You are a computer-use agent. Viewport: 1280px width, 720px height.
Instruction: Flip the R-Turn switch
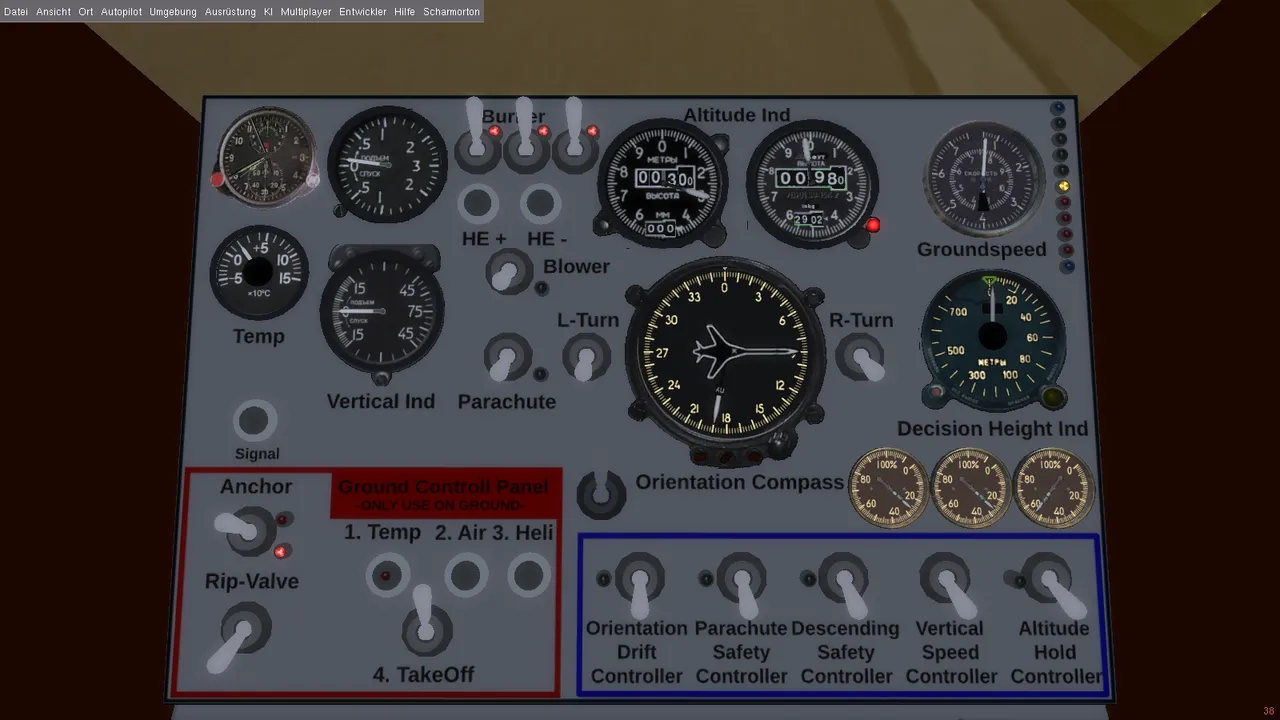tap(860, 358)
